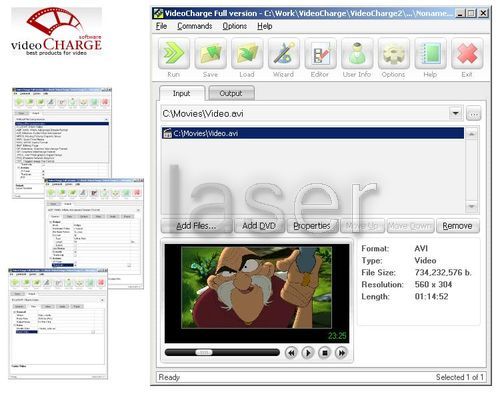This screenshot has width=500, height=400.
Task: Click the Run toolbar icon
Action: pyautogui.click(x=174, y=53)
